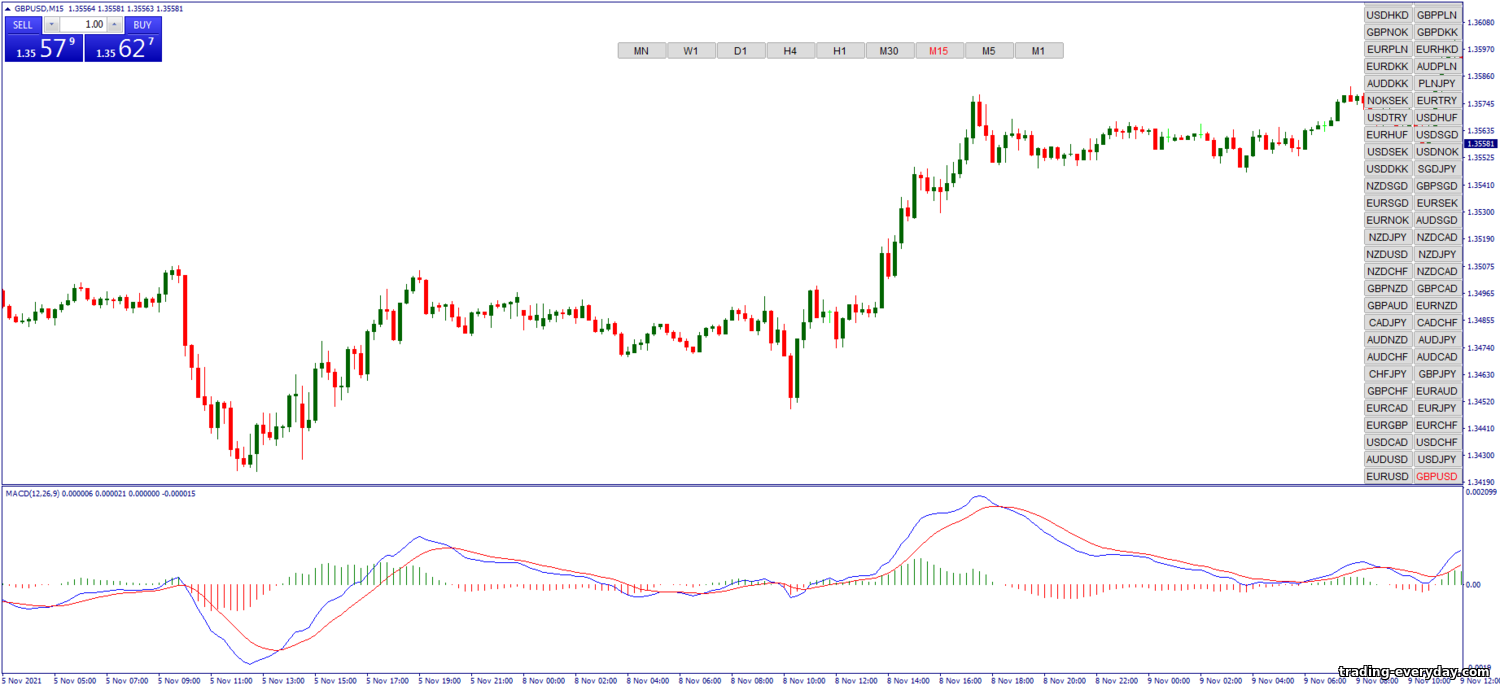Choose the EURDKK pair
The width and height of the screenshot is (1500, 690).
[1388, 66]
